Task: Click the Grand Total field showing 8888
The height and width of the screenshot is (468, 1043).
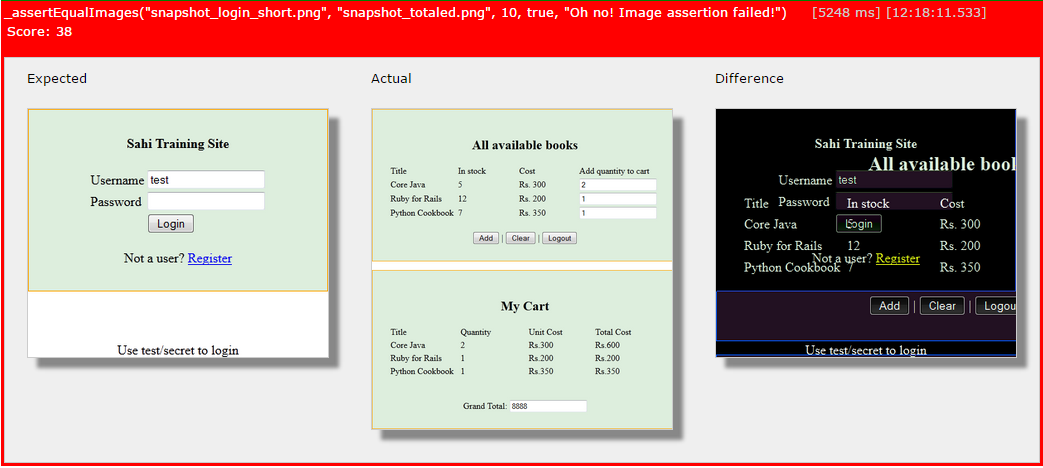Action: coord(547,406)
